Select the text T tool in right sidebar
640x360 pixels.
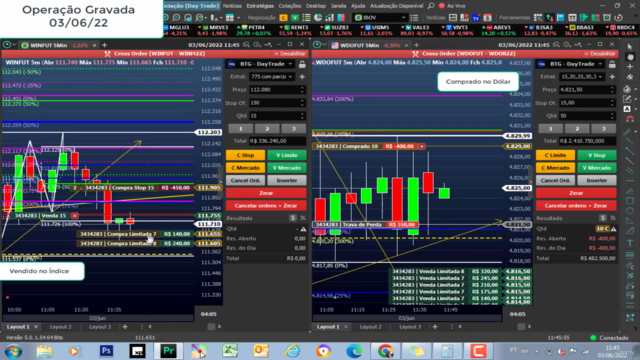point(630,243)
